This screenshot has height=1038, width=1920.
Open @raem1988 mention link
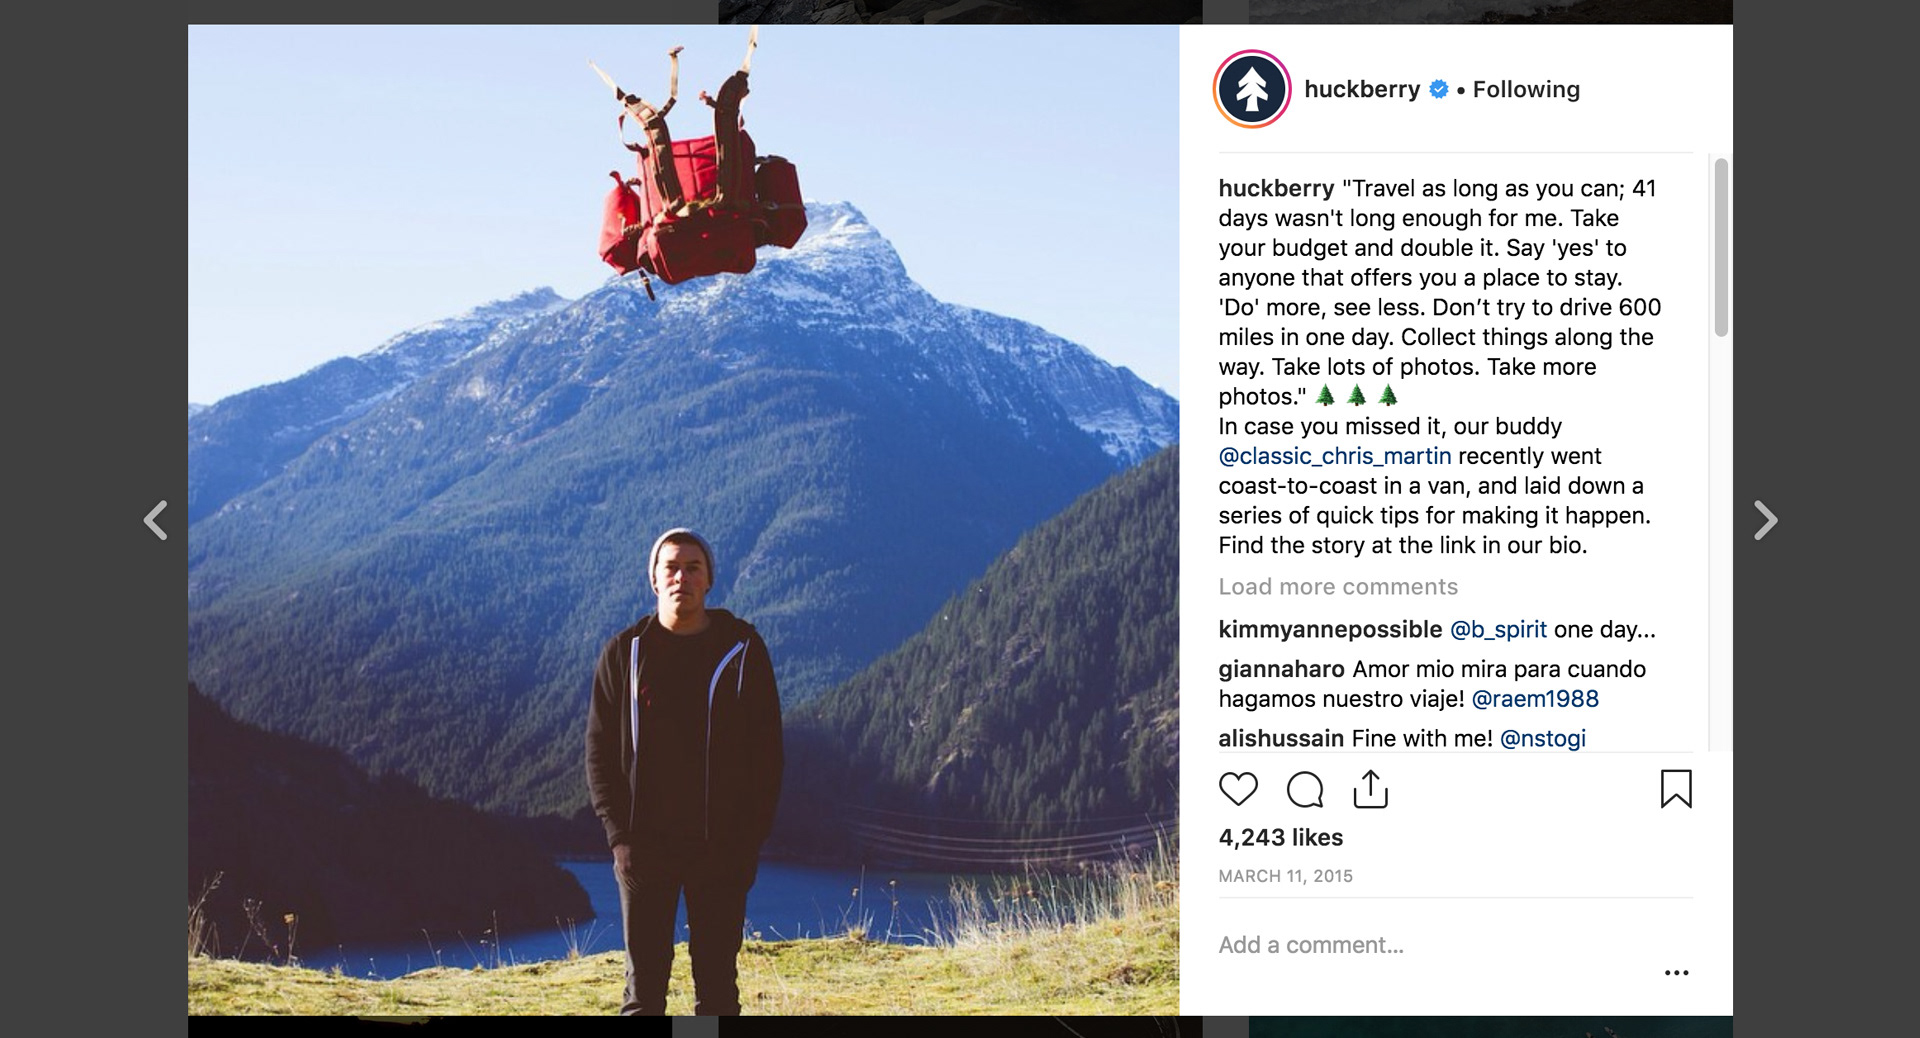(1535, 699)
